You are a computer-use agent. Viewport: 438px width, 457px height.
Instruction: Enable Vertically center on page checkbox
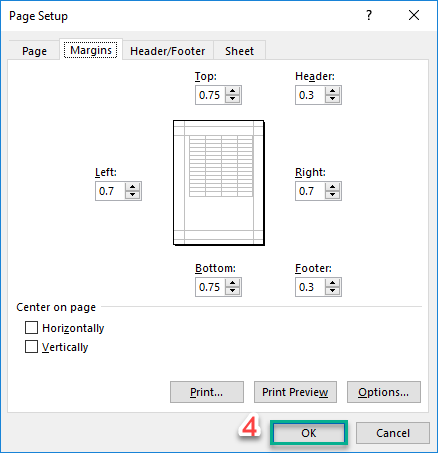pyautogui.click(x=31, y=347)
